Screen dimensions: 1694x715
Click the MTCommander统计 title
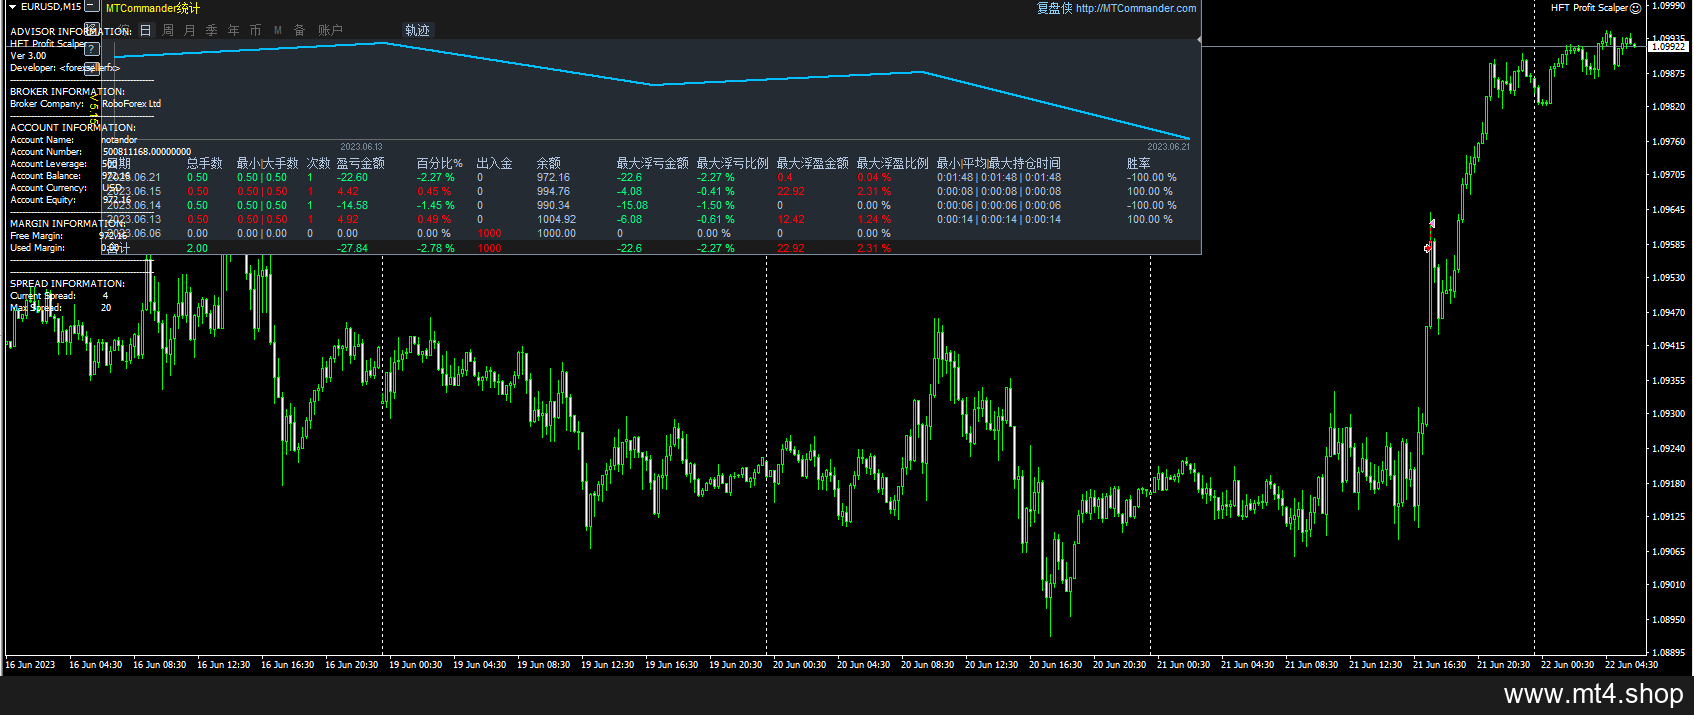tap(153, 8)
